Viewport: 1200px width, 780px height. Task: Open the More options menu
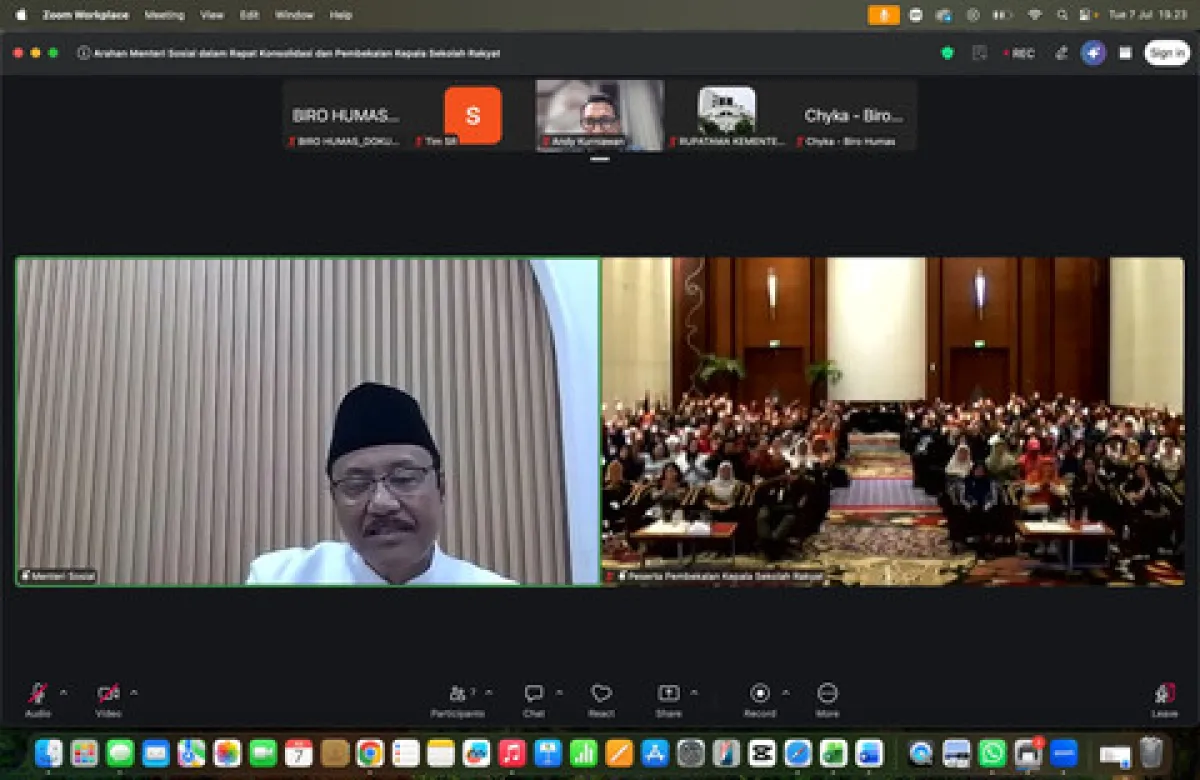point(827,699)
